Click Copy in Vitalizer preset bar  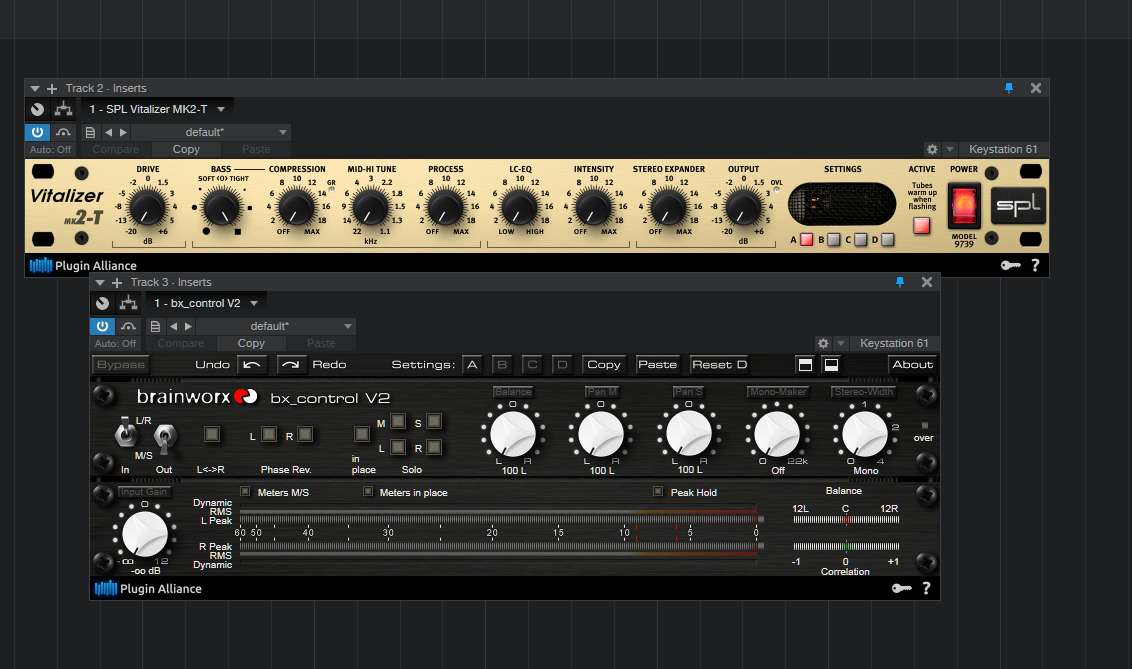(x=186, y=149)
